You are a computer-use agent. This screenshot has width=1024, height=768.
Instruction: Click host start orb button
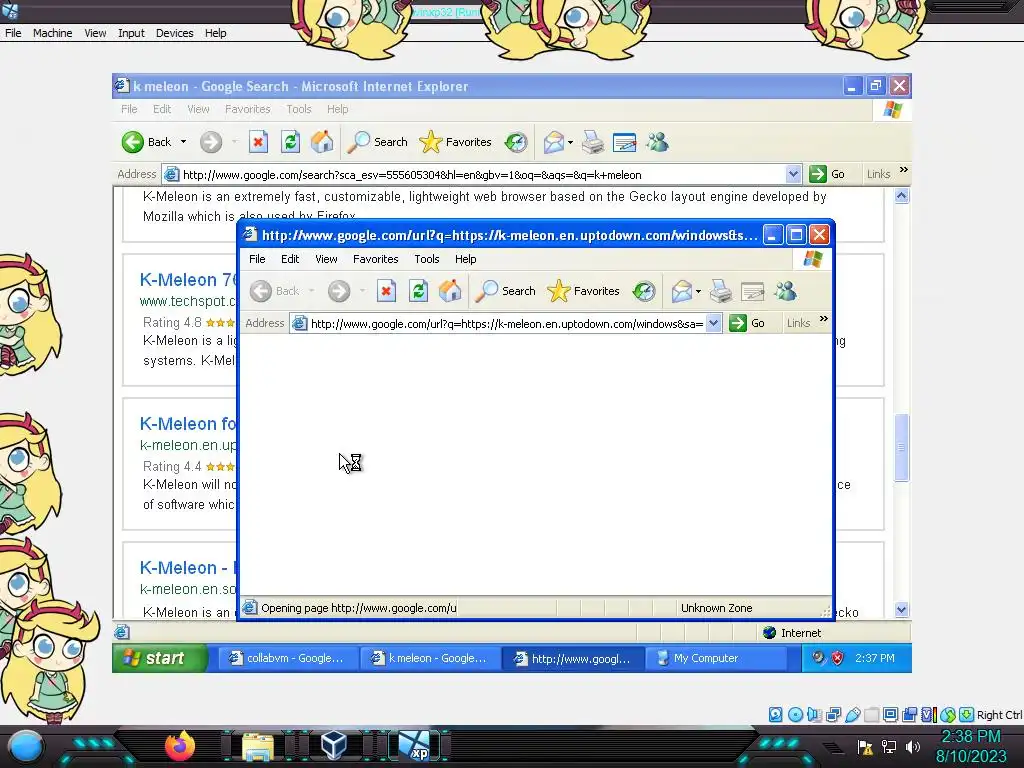[25, 746]
